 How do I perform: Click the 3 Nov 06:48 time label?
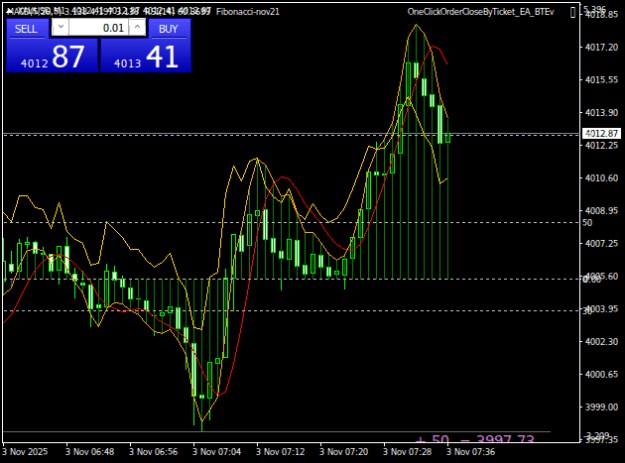(90, 452)
